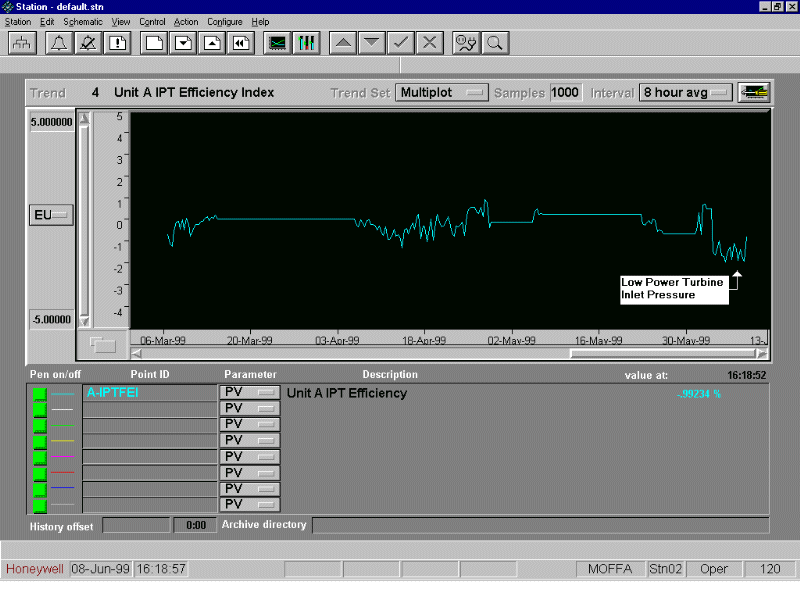This screenshot has width=800, height=600.
Task: Open the Trend Set Multiplot dropdown
Action: tap(442, 93)
